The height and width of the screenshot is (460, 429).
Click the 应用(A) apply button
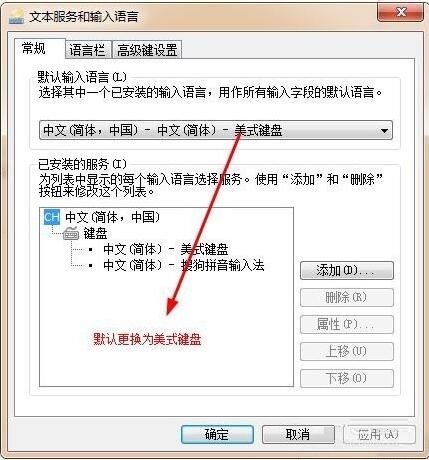coord(379,434)
